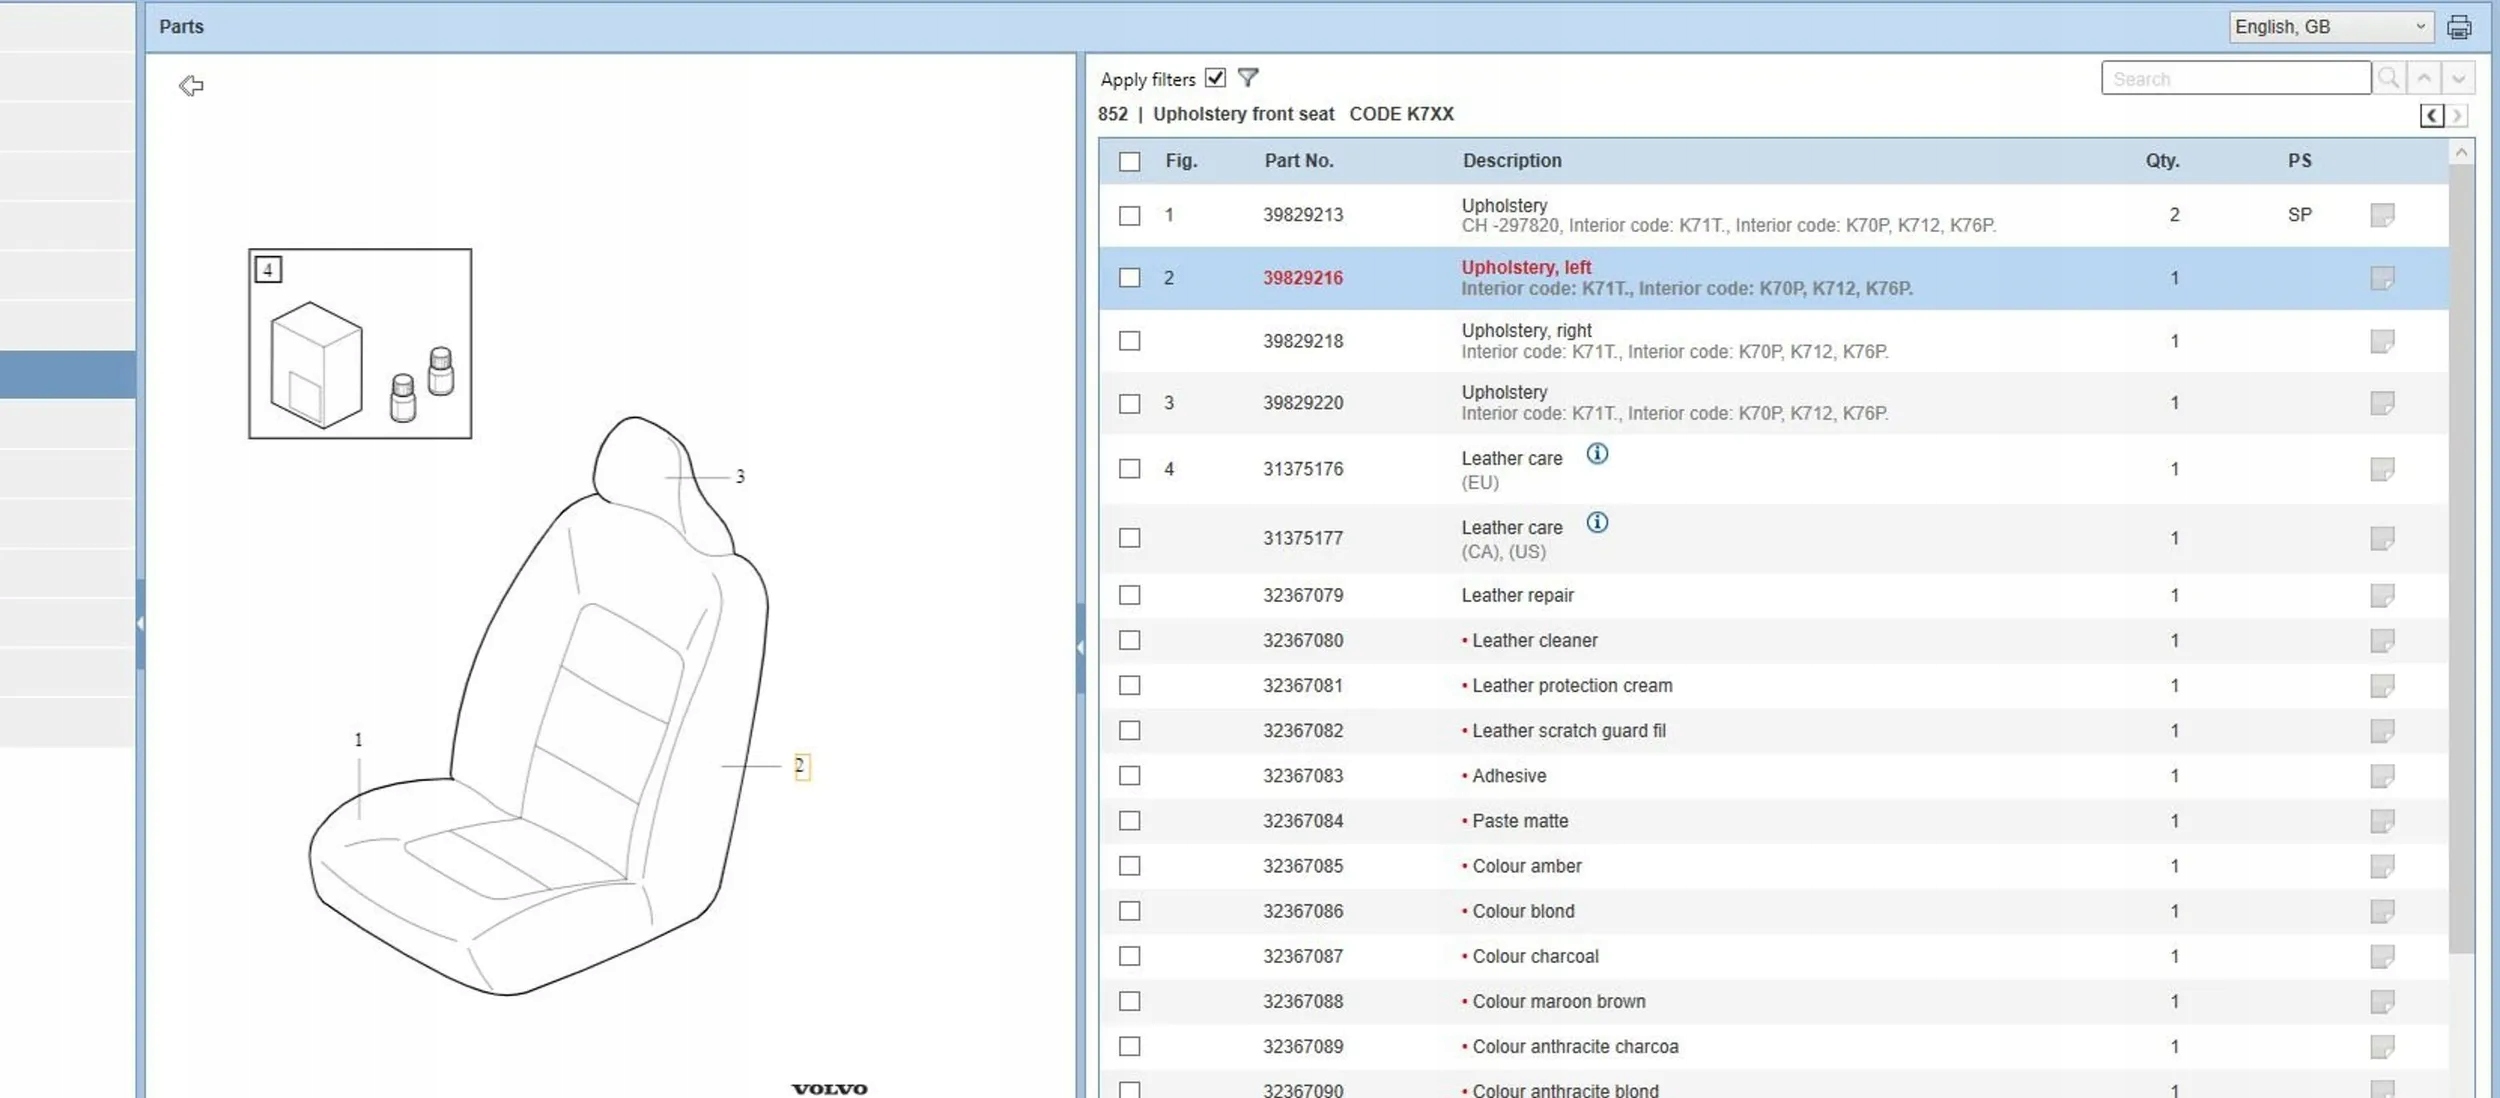Click note icon for Leather repair row
This screenshot has height=1098, width=2500.
(2382, 596)
